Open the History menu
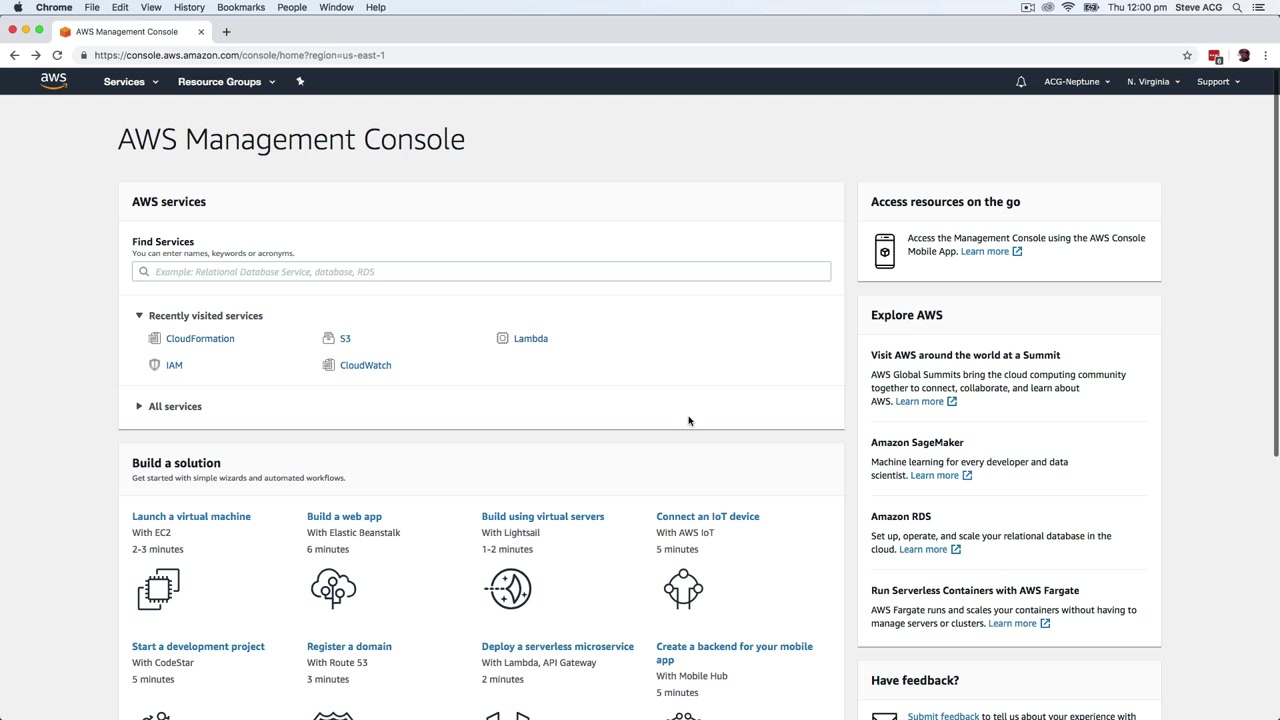 [x=189, y=7]
